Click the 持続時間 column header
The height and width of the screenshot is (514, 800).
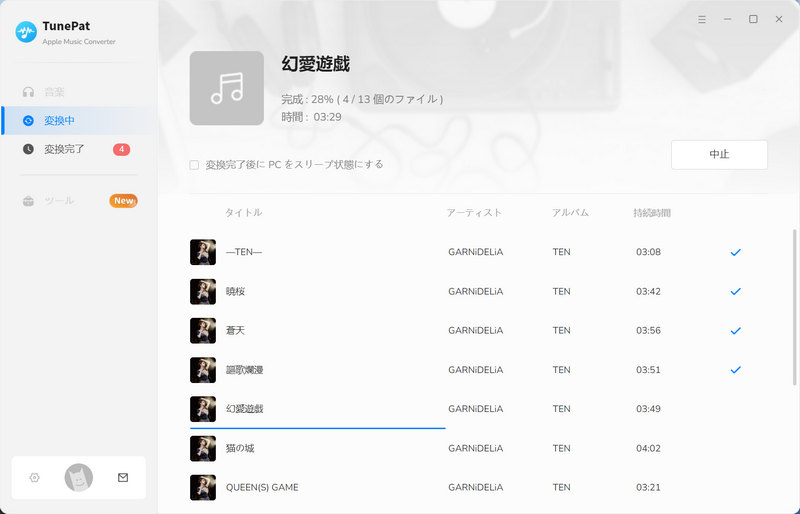point(652,213)
